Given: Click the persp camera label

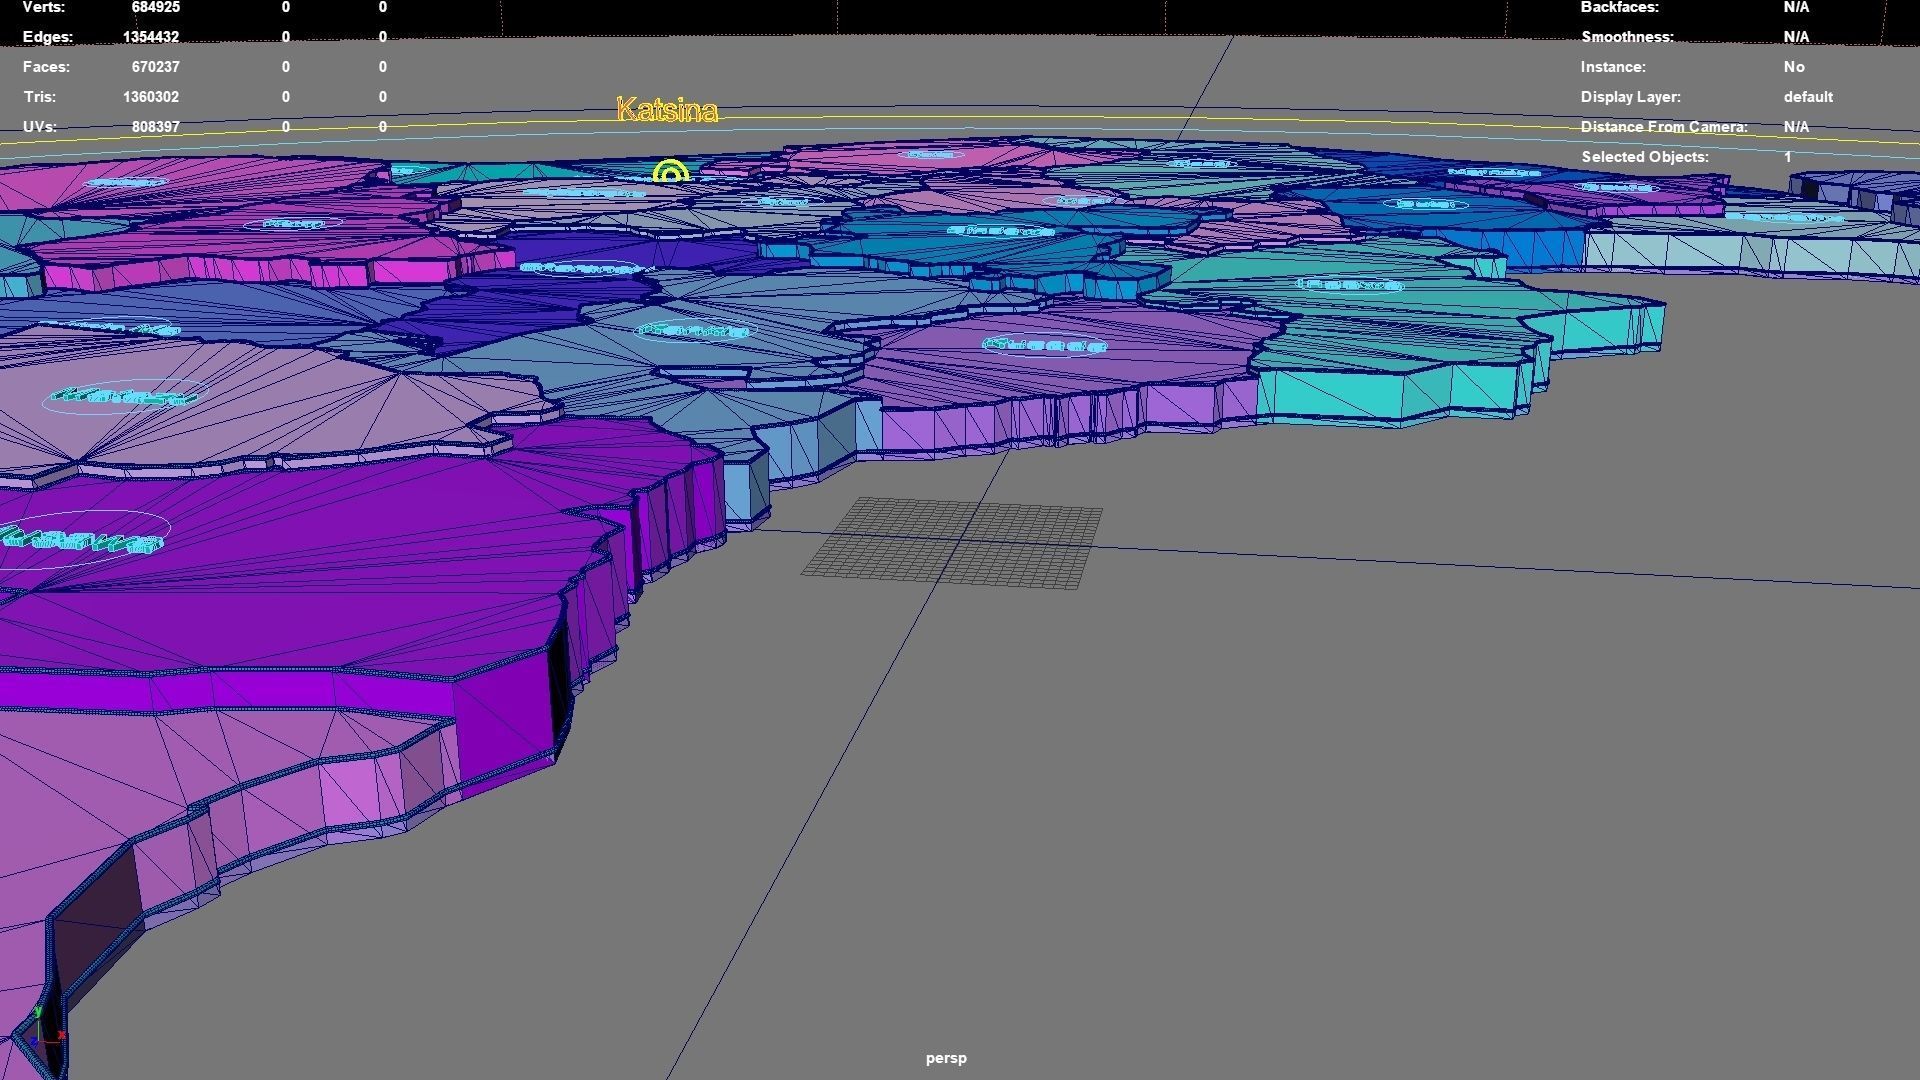Looking at the screenshot, I should tap(946, 1058).
